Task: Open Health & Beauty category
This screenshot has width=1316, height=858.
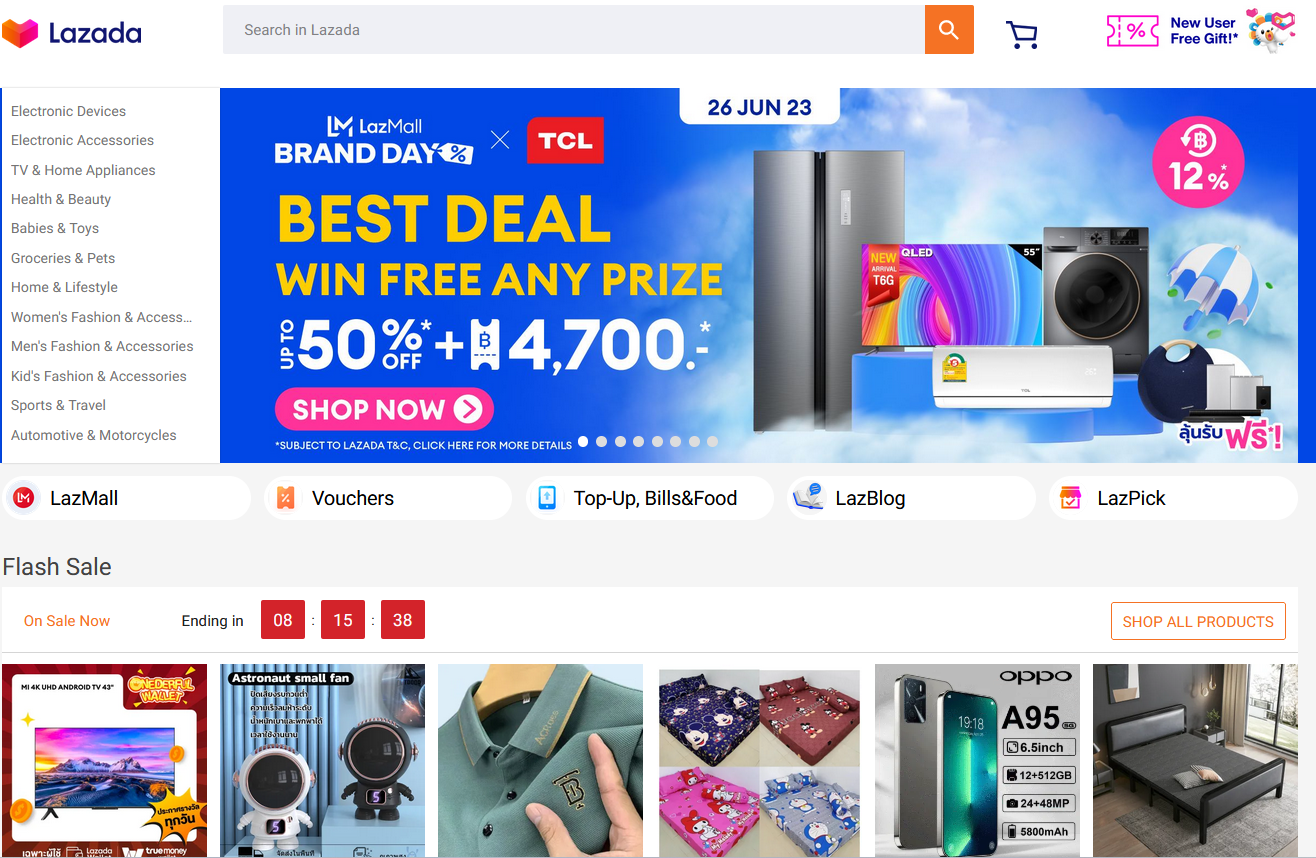Action: (x=61, y=199)
